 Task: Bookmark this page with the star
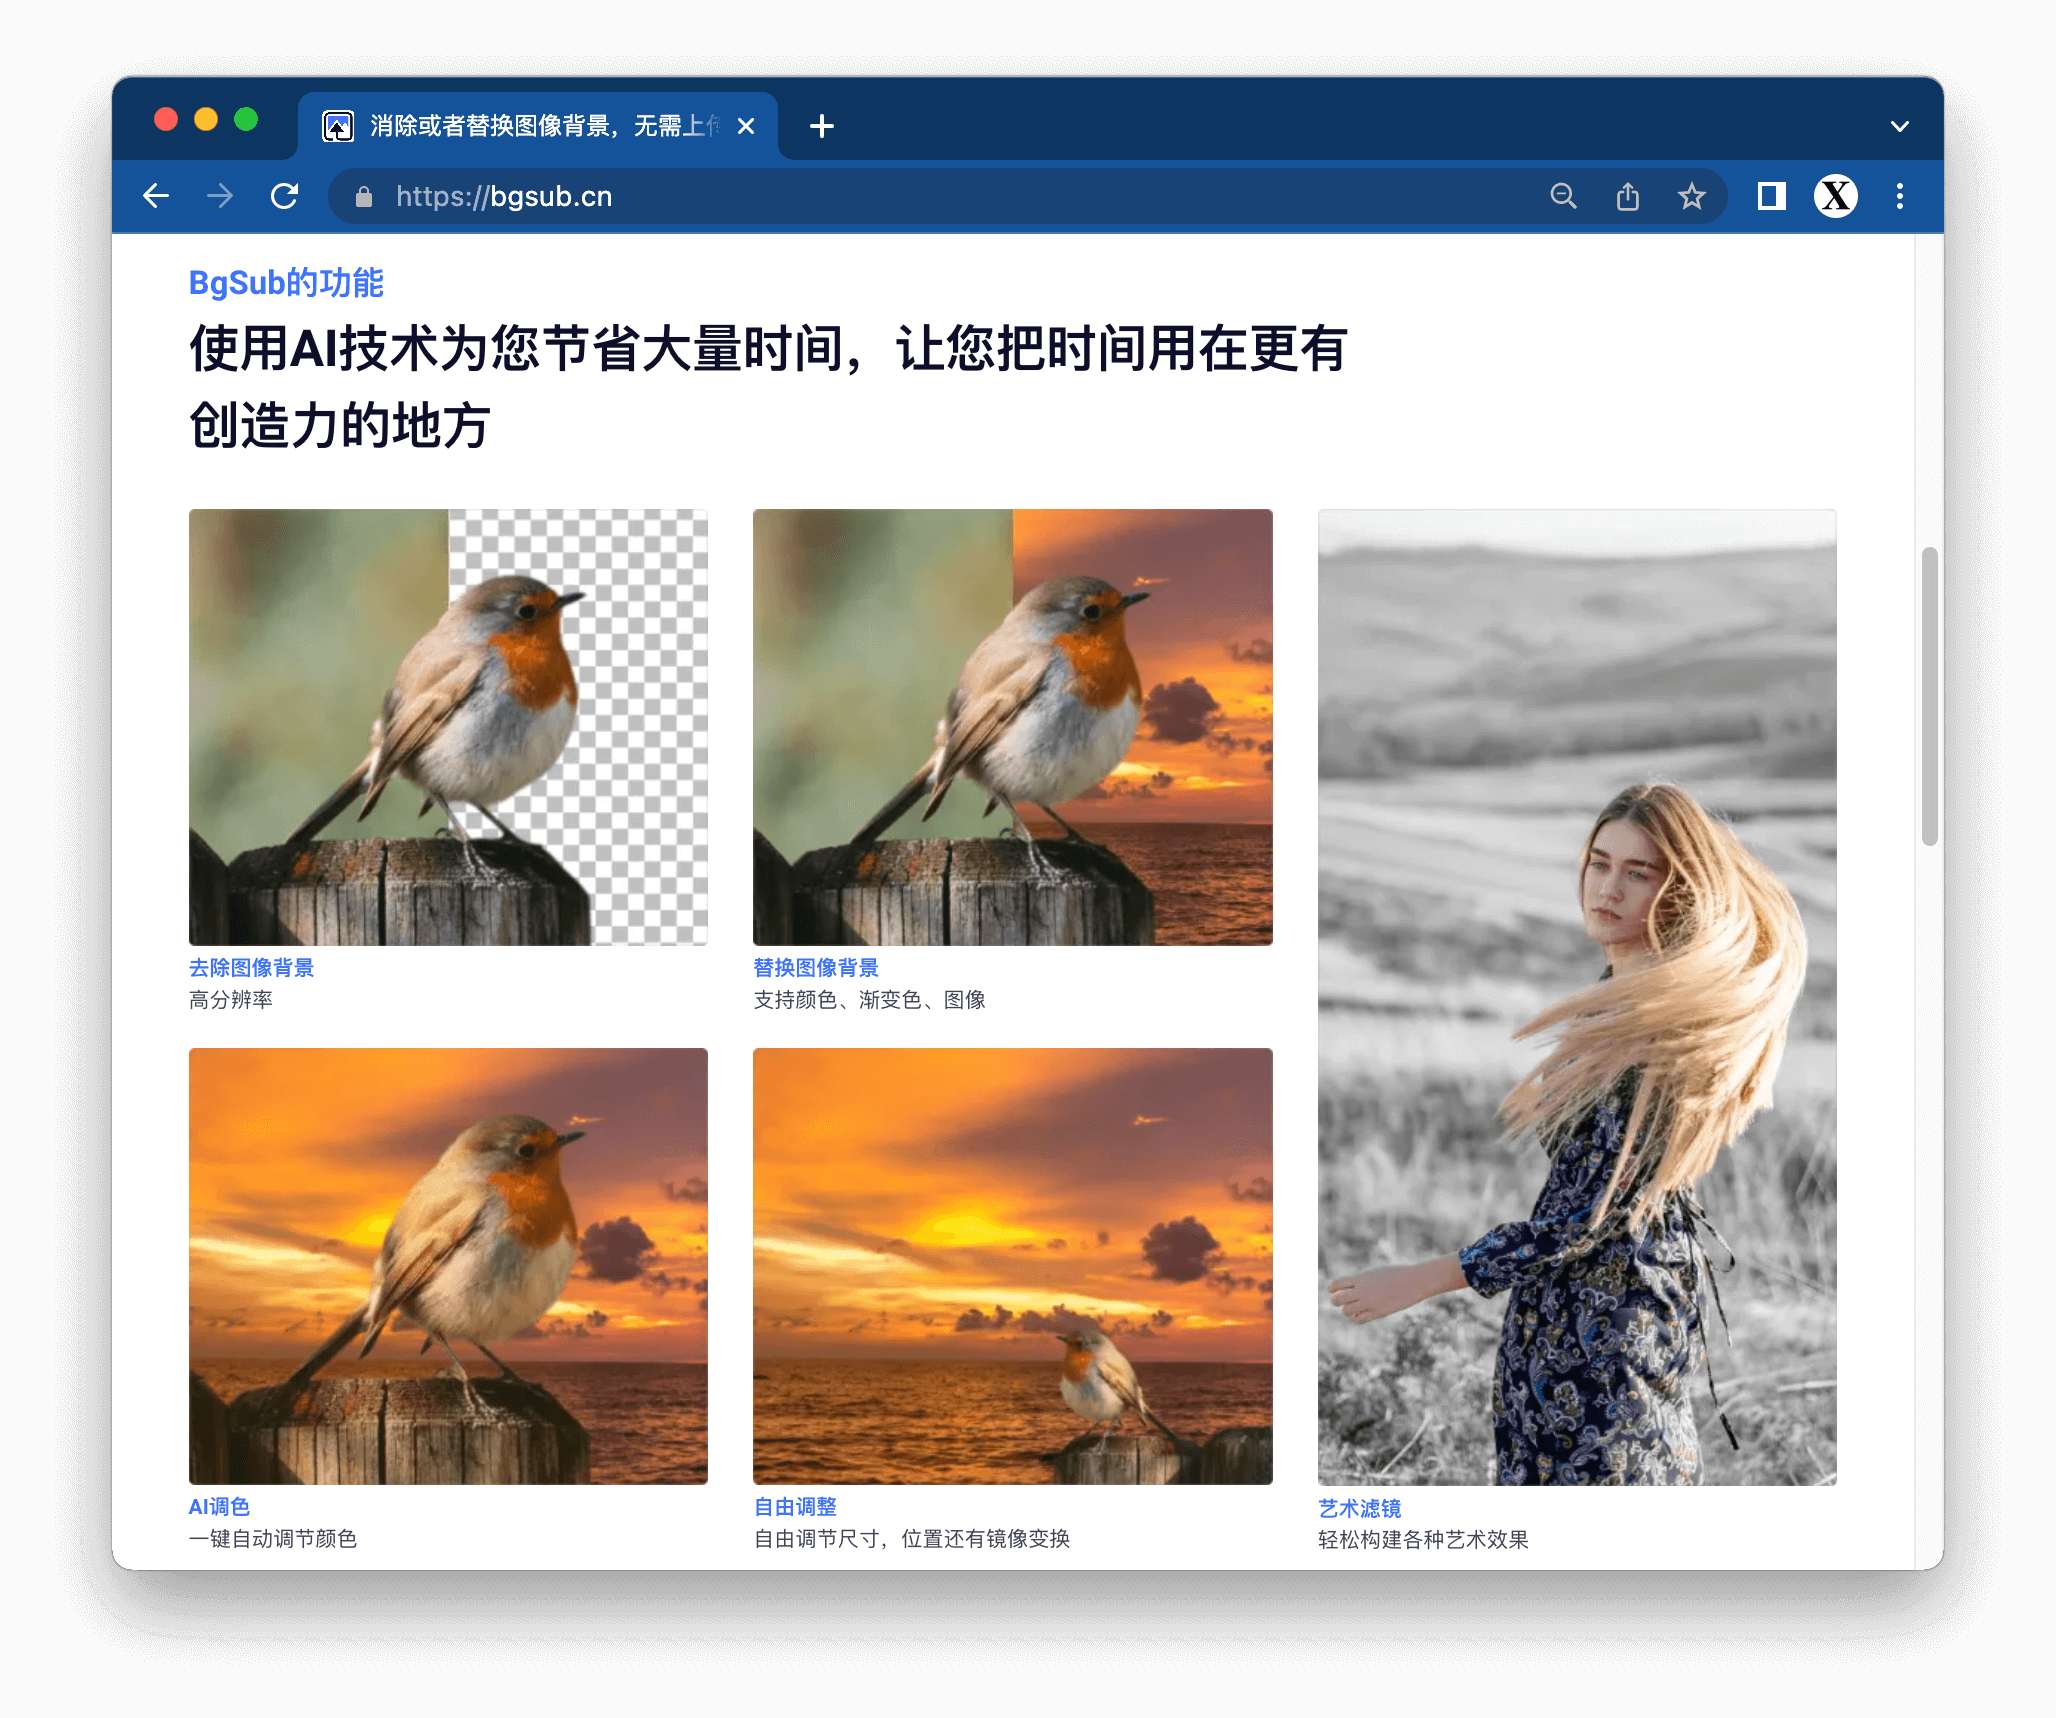click(1692, 196)
